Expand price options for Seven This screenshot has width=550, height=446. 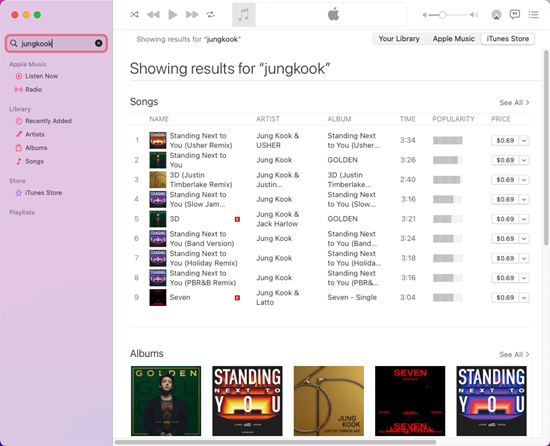pos(524,298)
